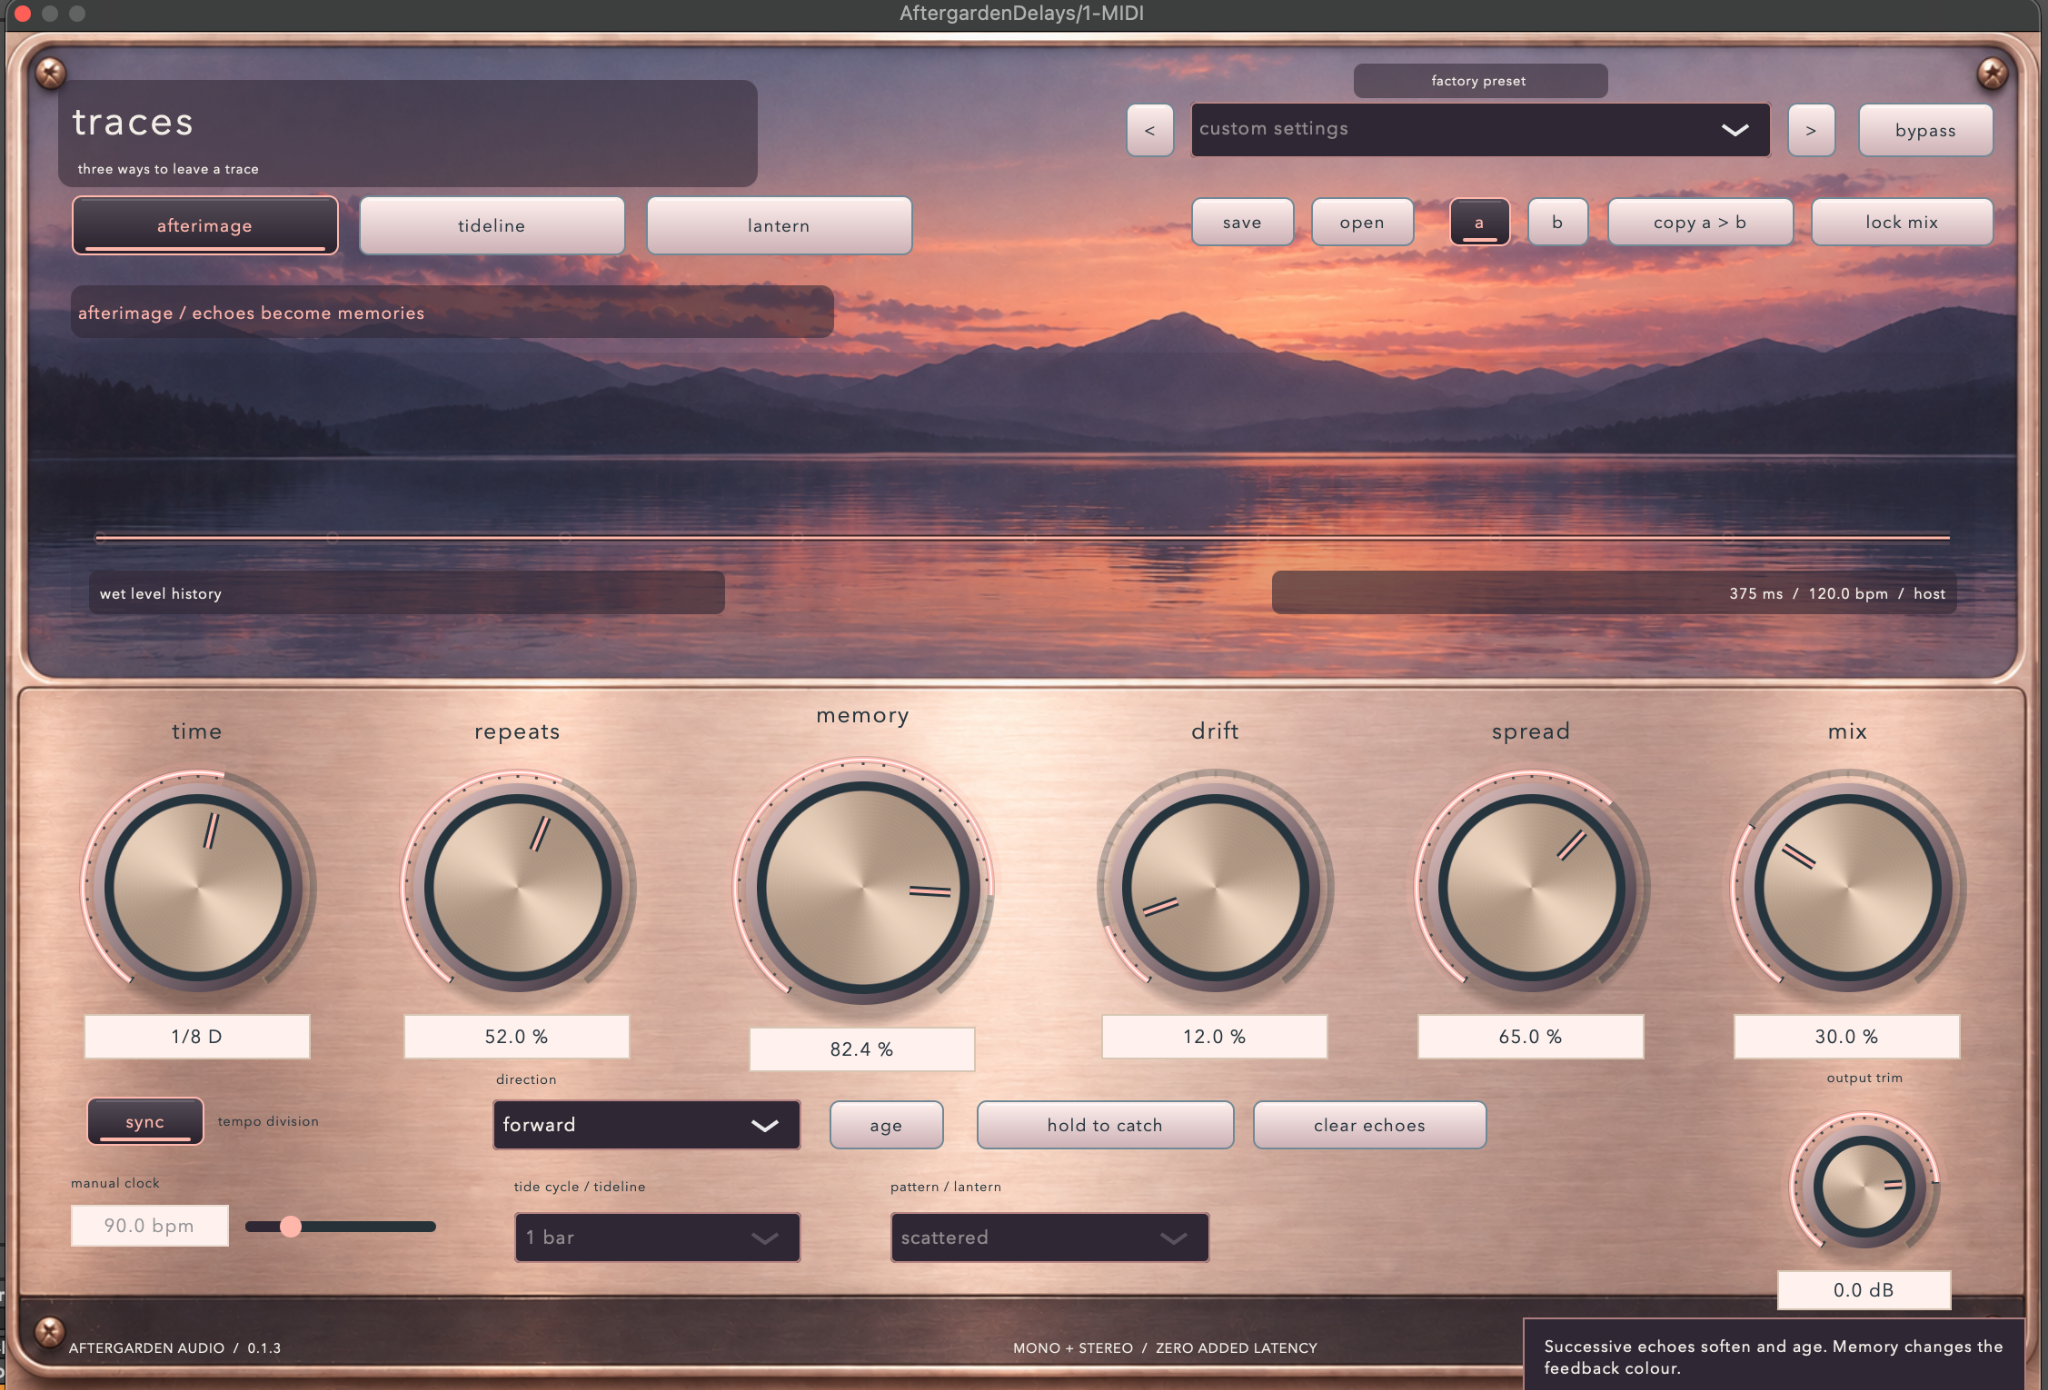Switch to the lantern mode tab
Screen dimensions: 2048x1390
coord(779,226)
